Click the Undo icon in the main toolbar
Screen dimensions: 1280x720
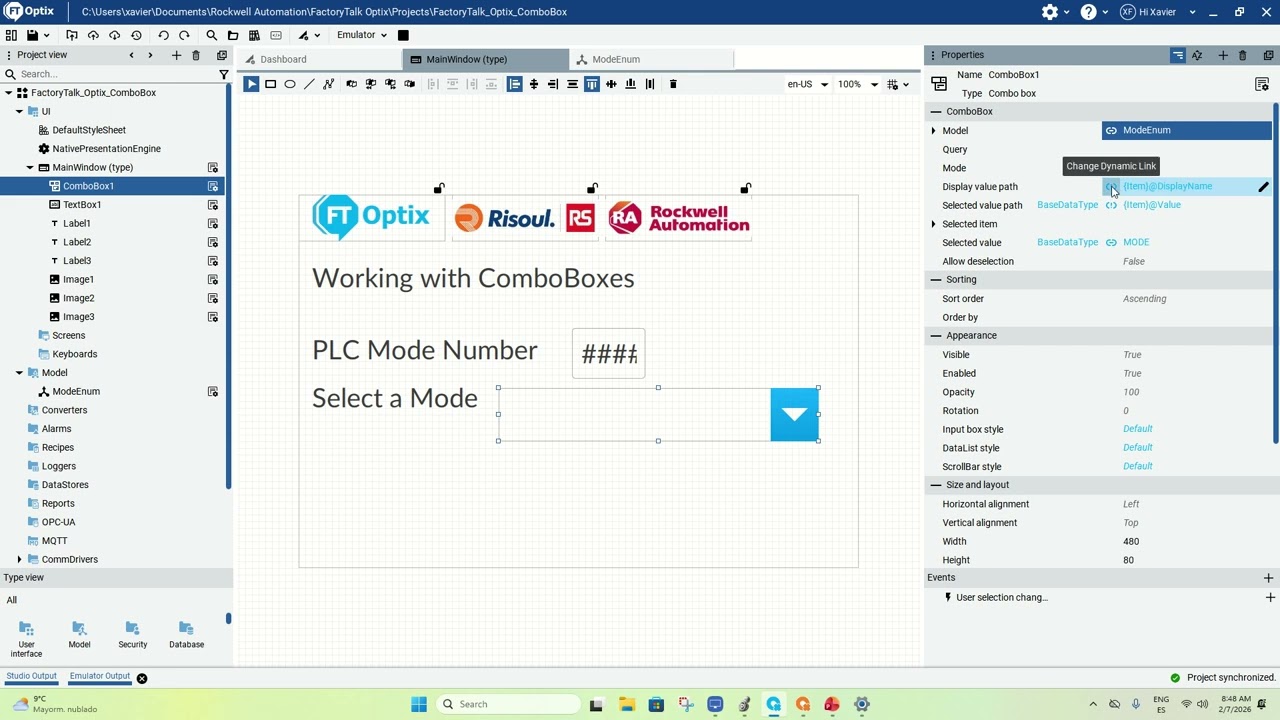163,35
